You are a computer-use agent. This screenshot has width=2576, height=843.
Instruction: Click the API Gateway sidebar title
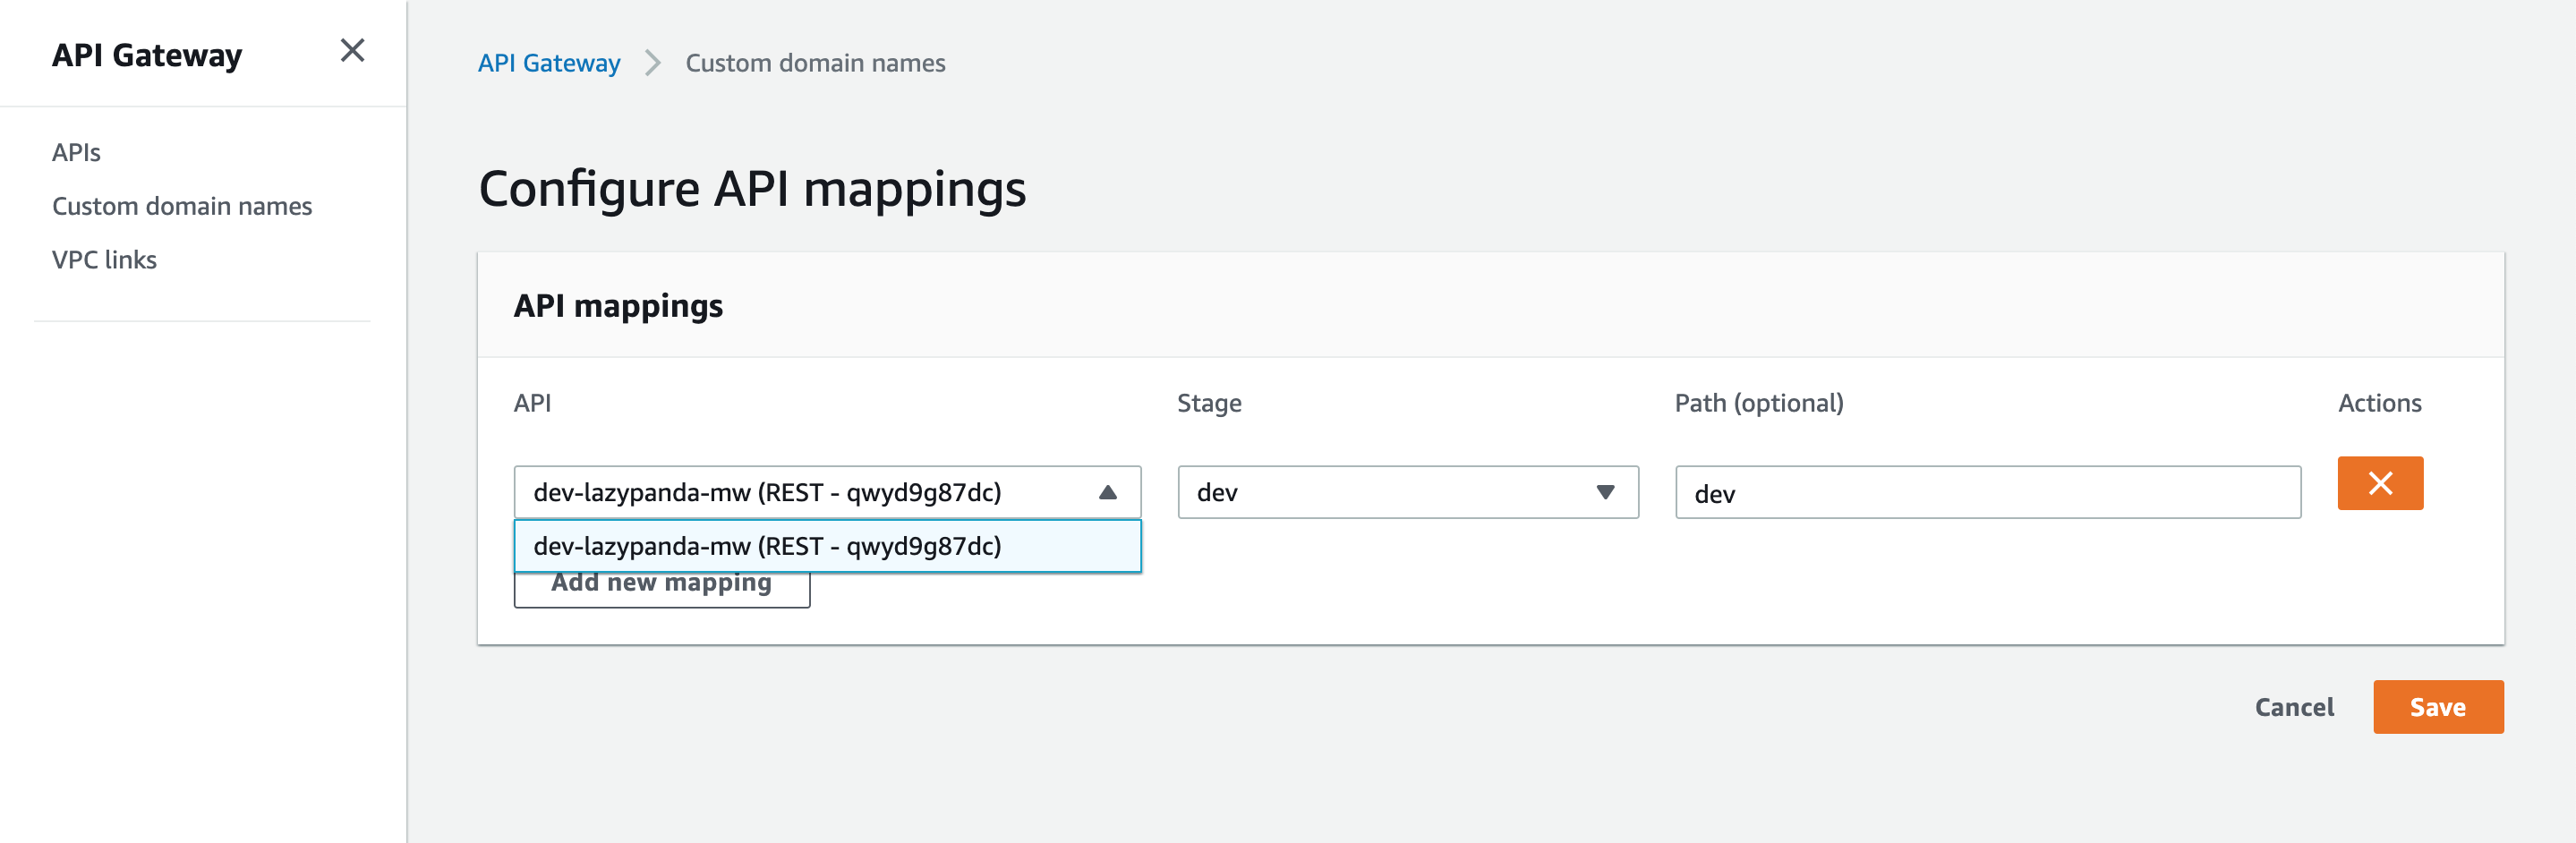(147, 55)
